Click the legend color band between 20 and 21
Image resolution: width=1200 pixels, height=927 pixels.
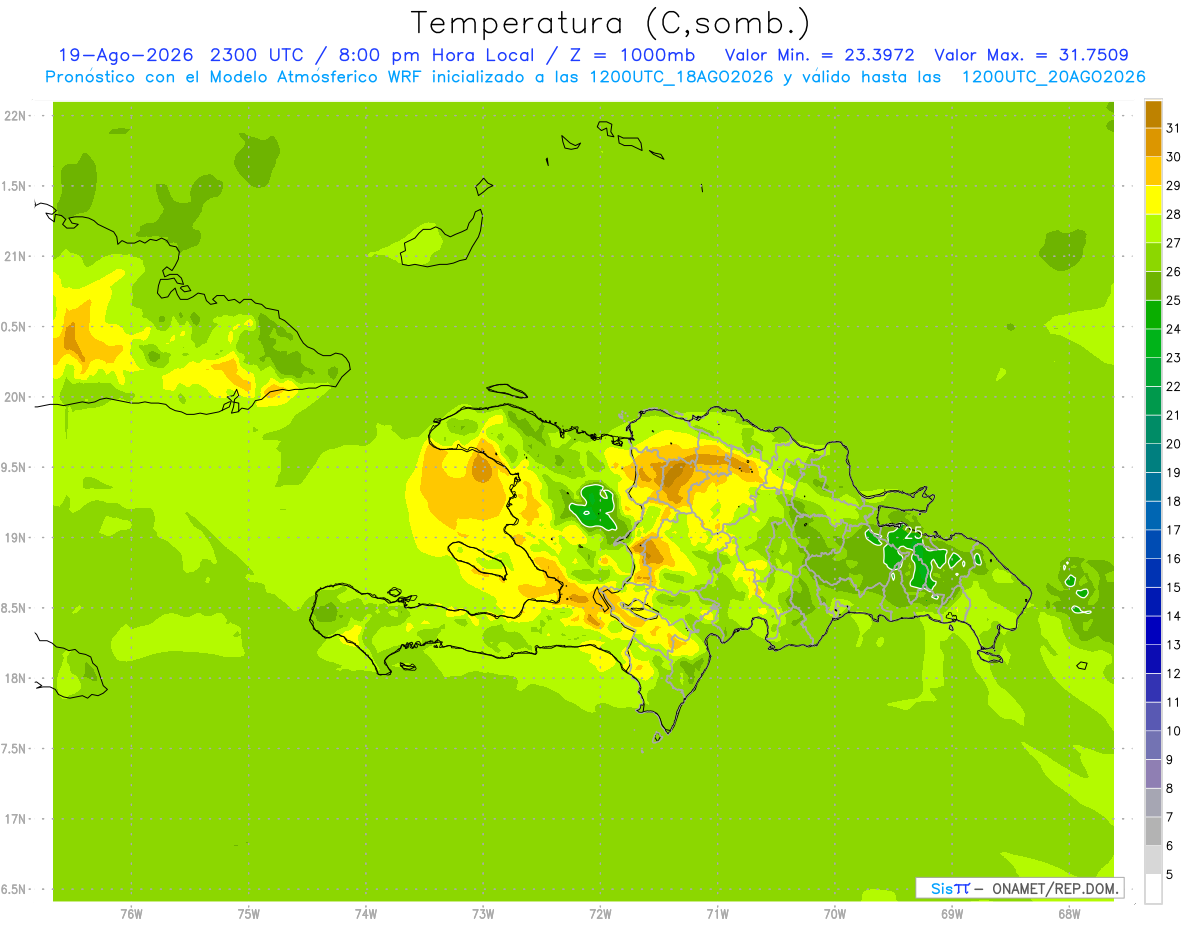click(x=1153, y=429)
